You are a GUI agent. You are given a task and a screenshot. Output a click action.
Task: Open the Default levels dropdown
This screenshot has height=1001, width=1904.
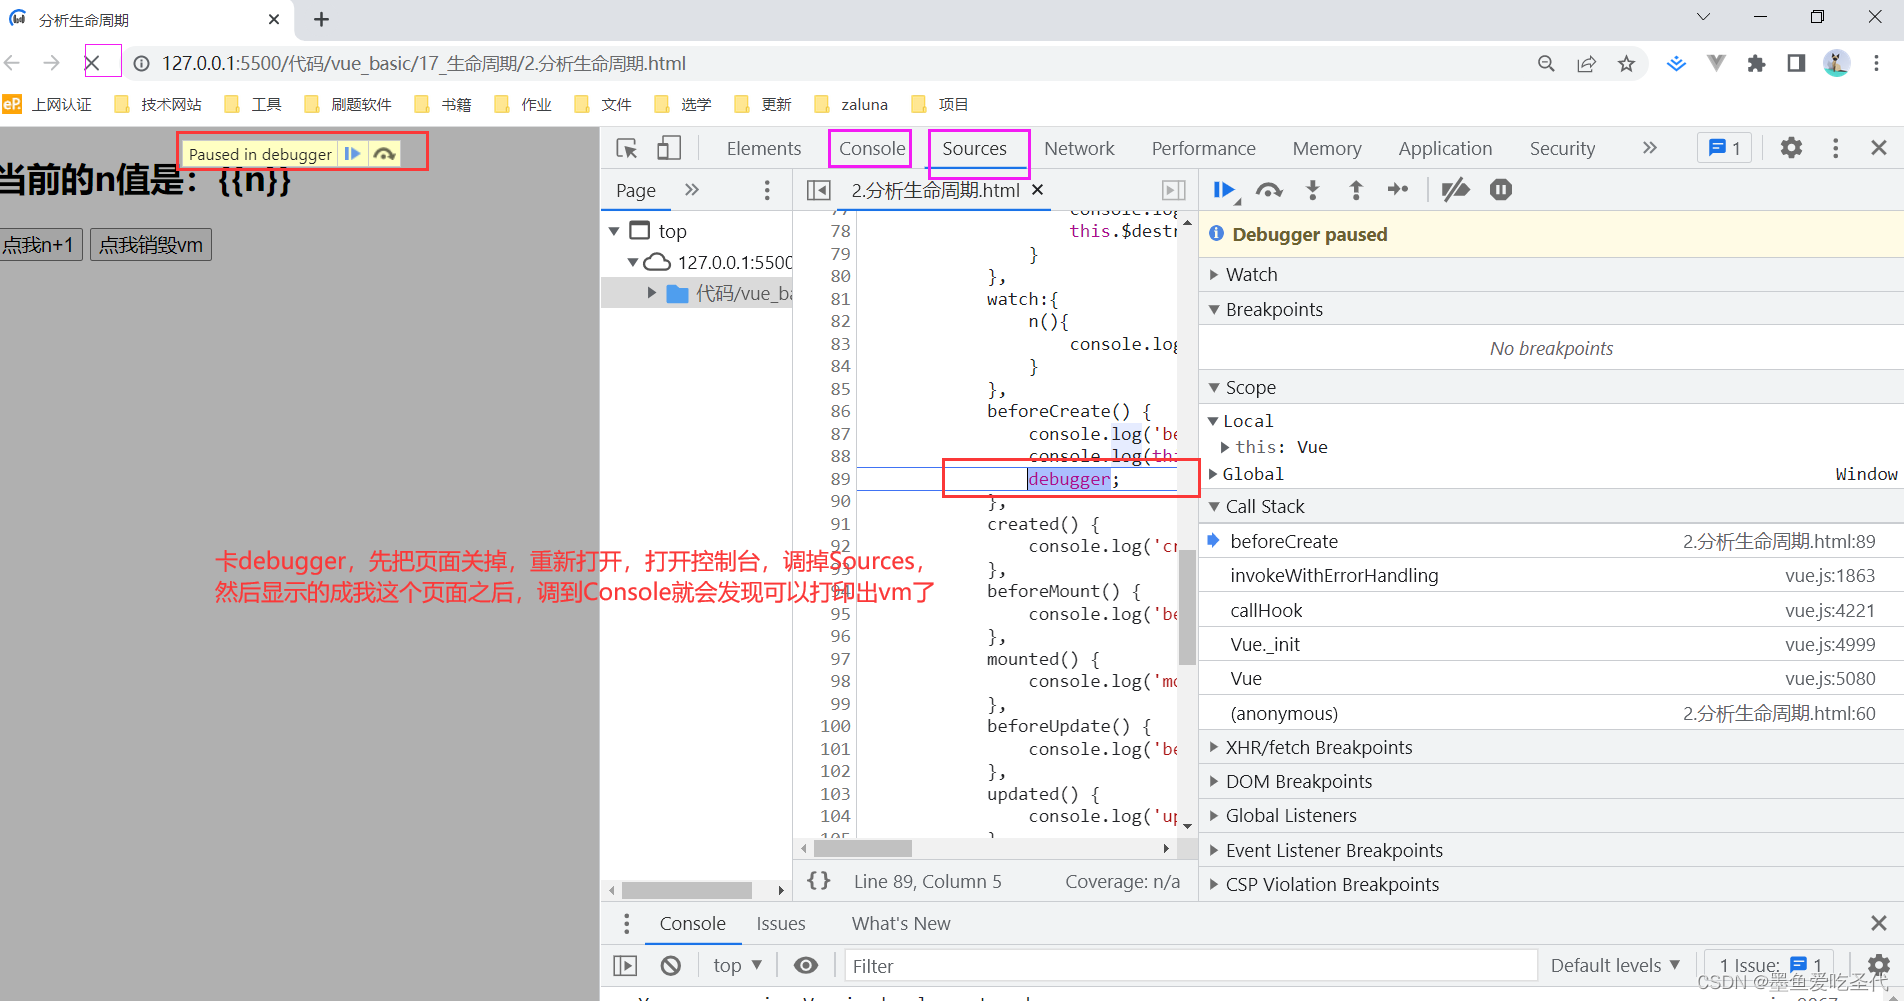[x=1615, y=966]
